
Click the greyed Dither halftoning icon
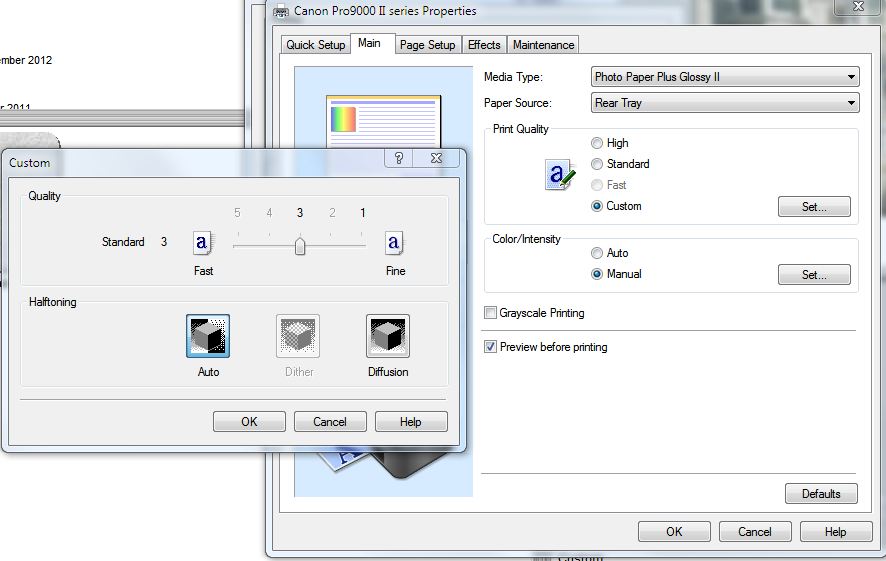[298, 336]
